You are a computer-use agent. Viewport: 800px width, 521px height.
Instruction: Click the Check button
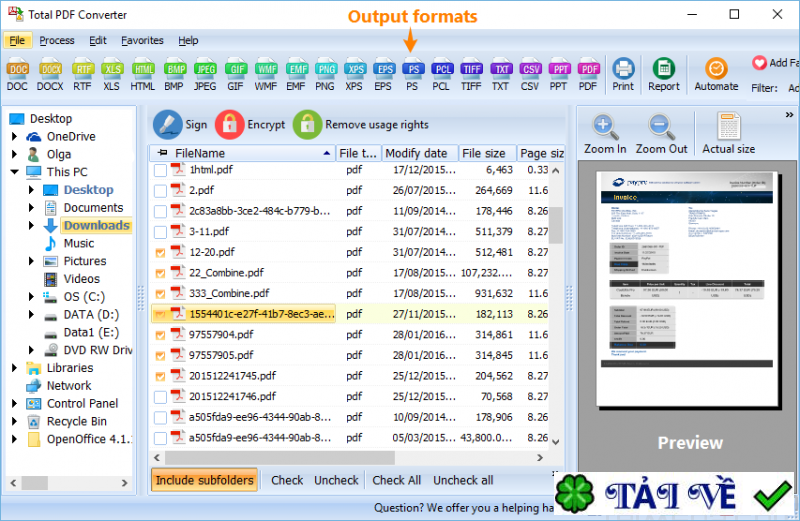coord(287,480)
